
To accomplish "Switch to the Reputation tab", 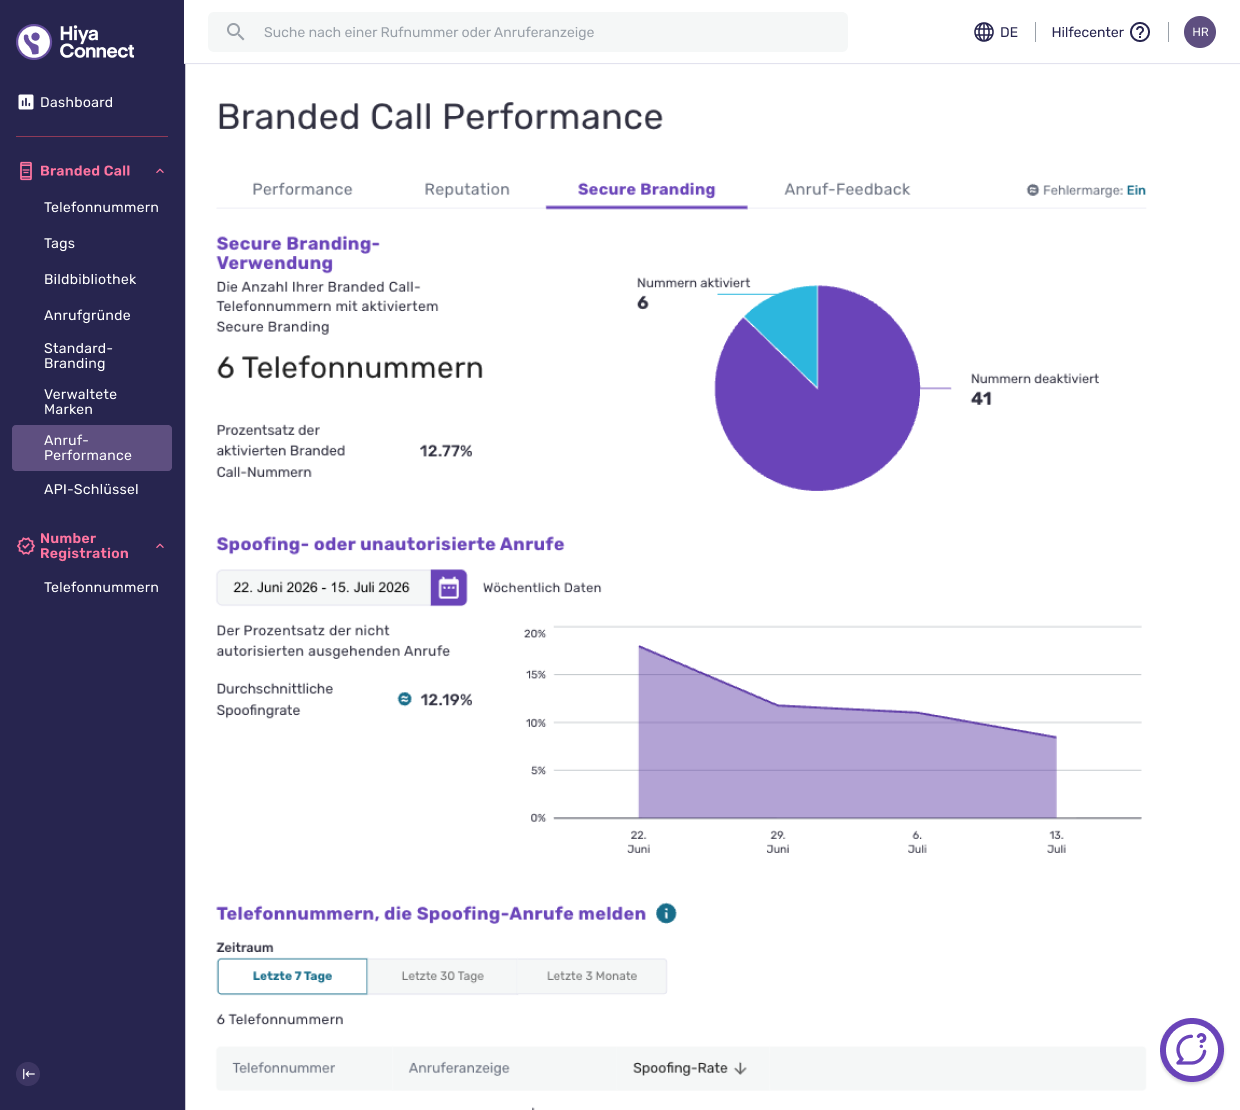I will coord(467,189).
